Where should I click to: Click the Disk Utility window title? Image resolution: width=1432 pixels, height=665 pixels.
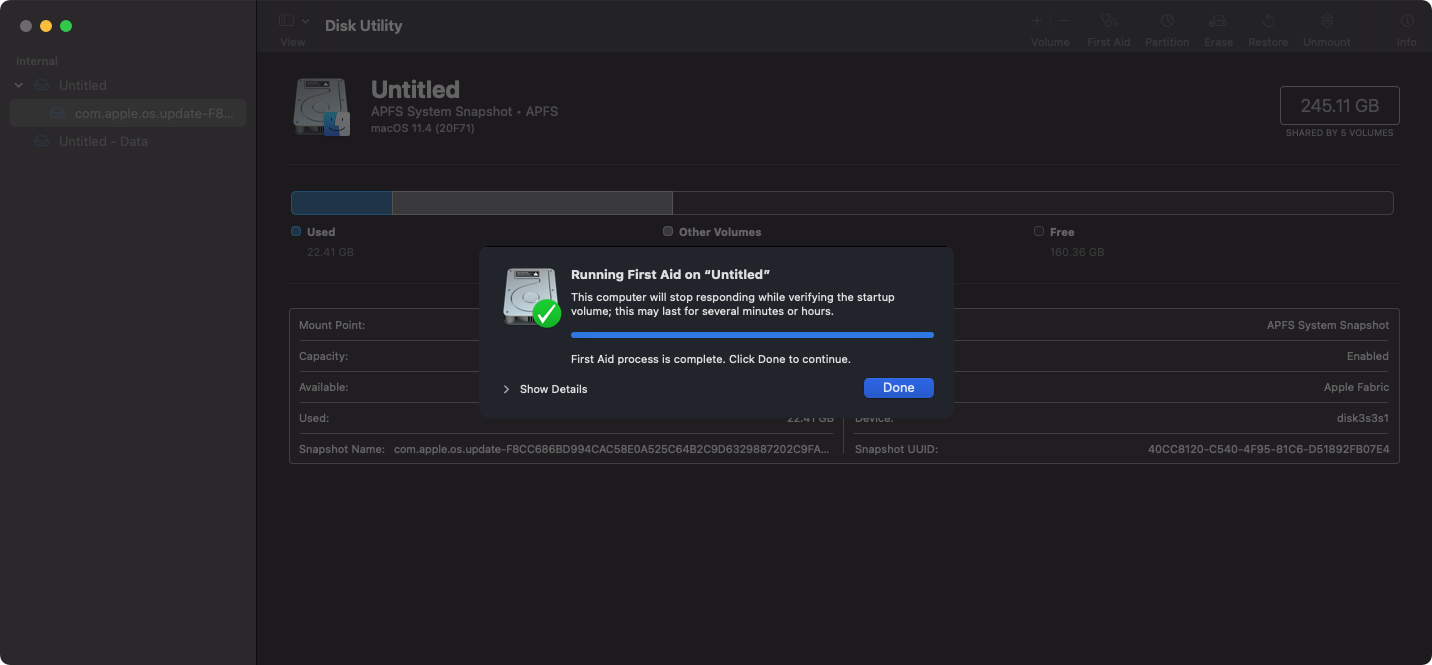[x=363, y=25]
